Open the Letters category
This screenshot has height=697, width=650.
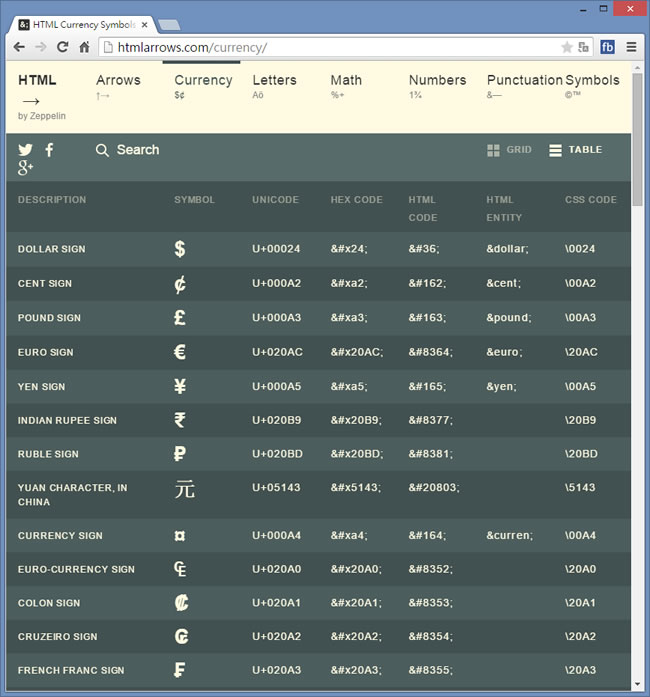(274, 86)
